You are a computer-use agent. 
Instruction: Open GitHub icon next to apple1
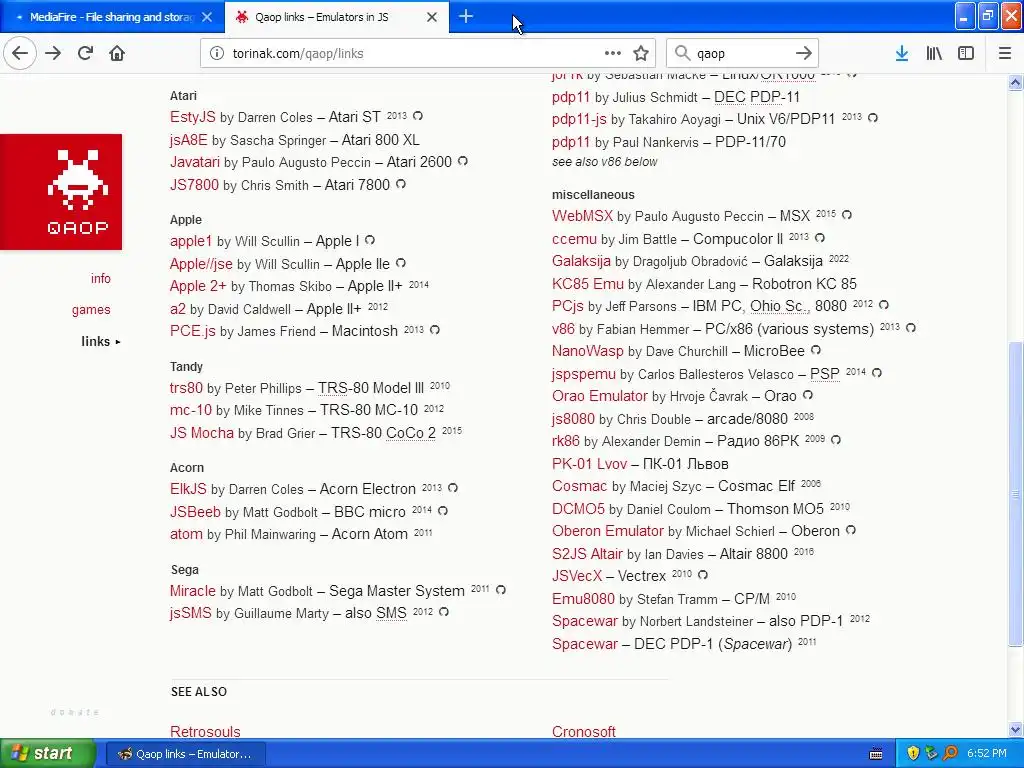(370, 240)
